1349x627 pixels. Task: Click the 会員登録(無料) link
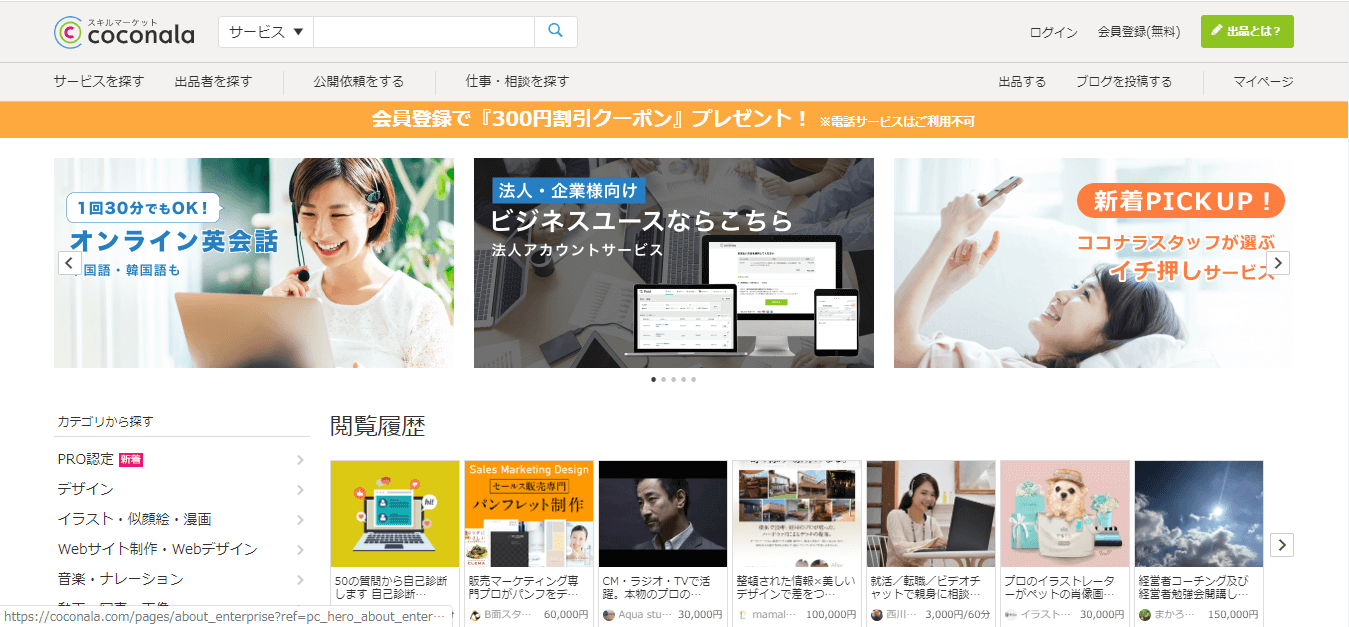pos(1138,32)
